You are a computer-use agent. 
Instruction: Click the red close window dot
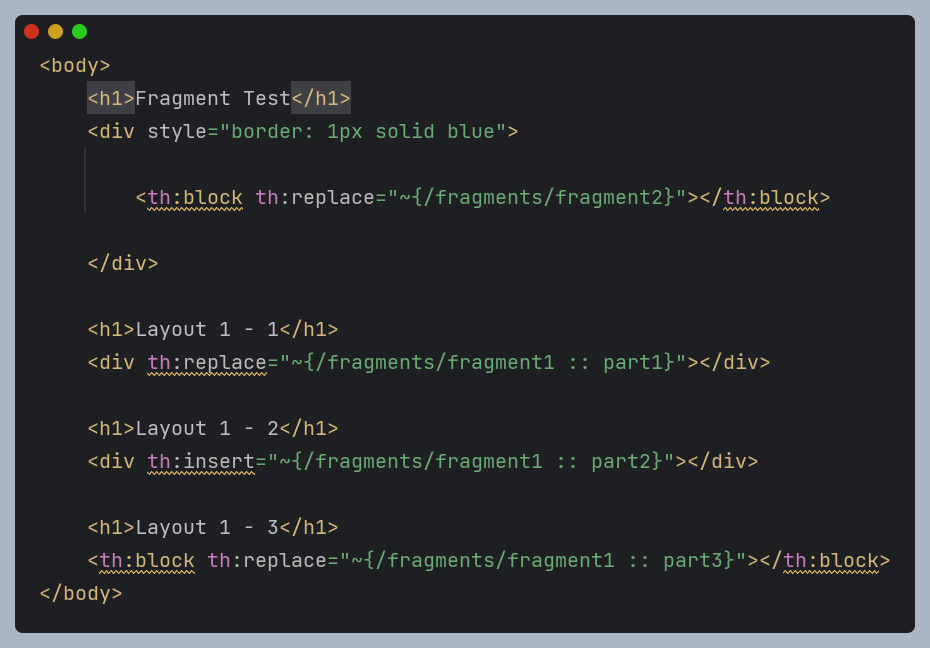tap(31, 31)
